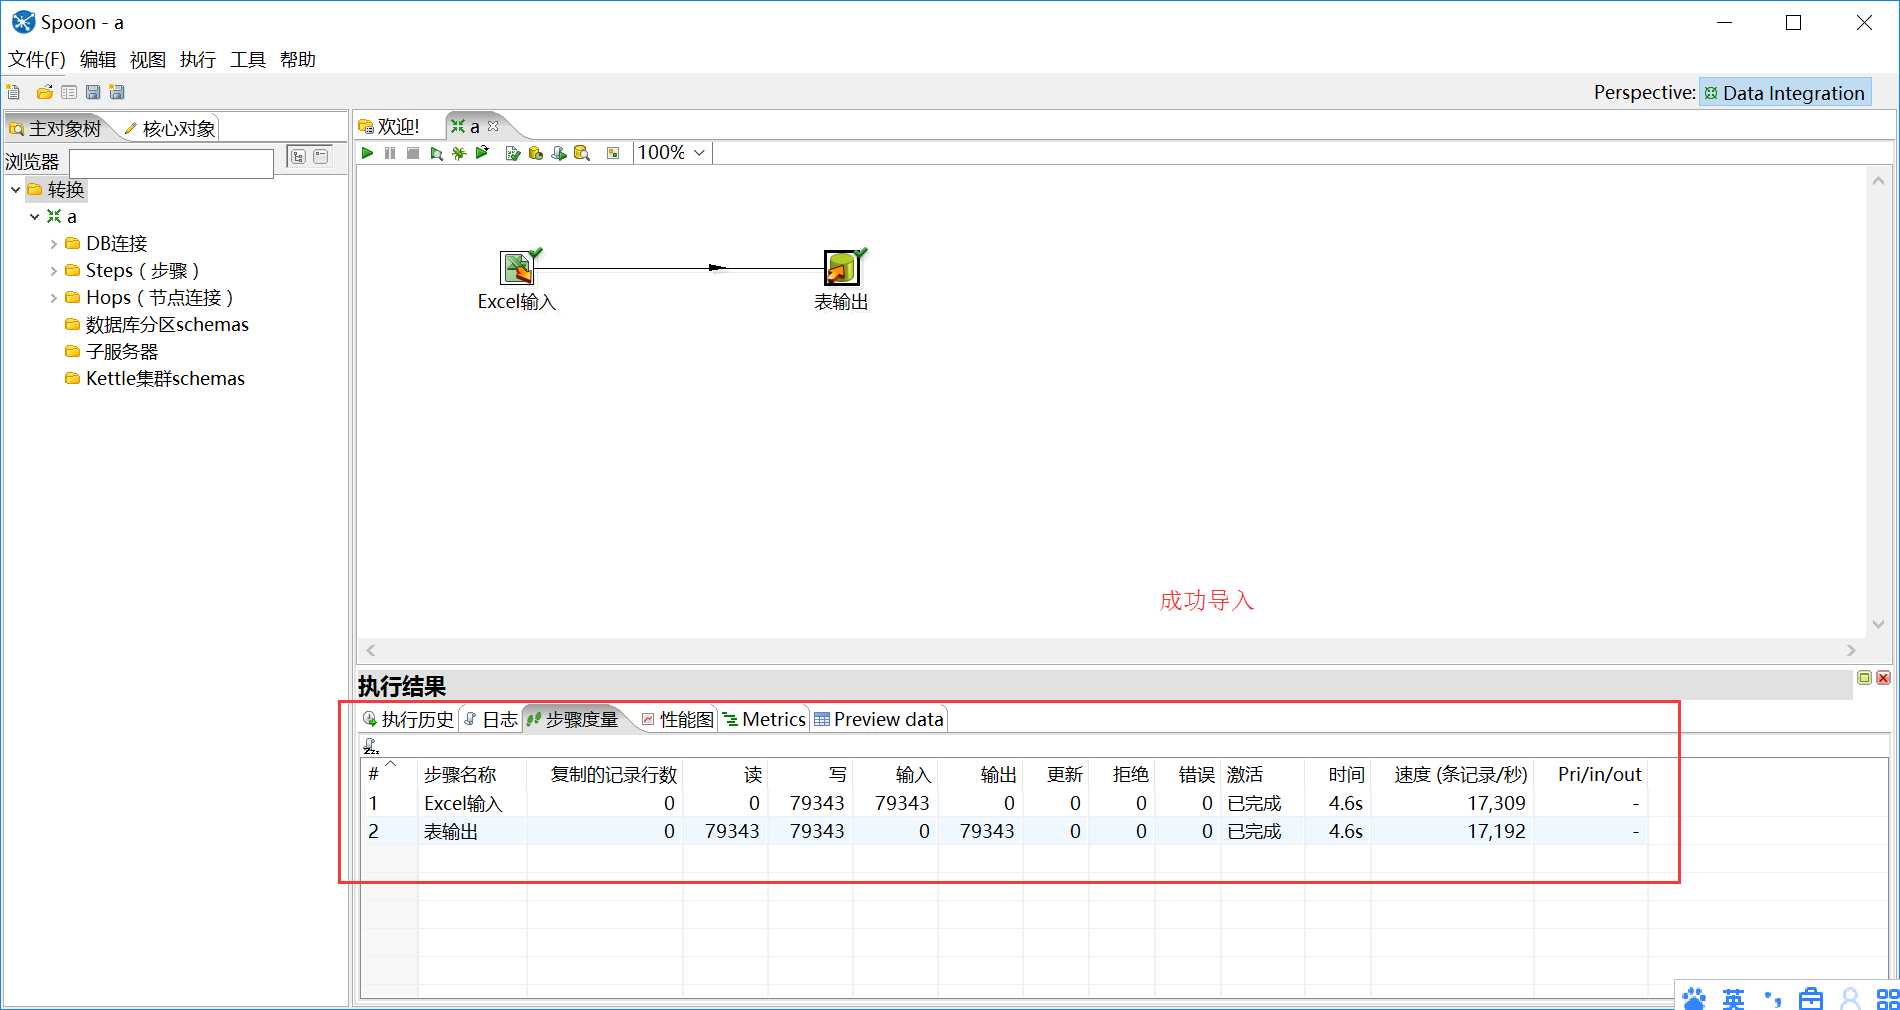Open the 性能图 results tab
The width and height of the screenshot is (1900, 1010).
coord(678,719)
